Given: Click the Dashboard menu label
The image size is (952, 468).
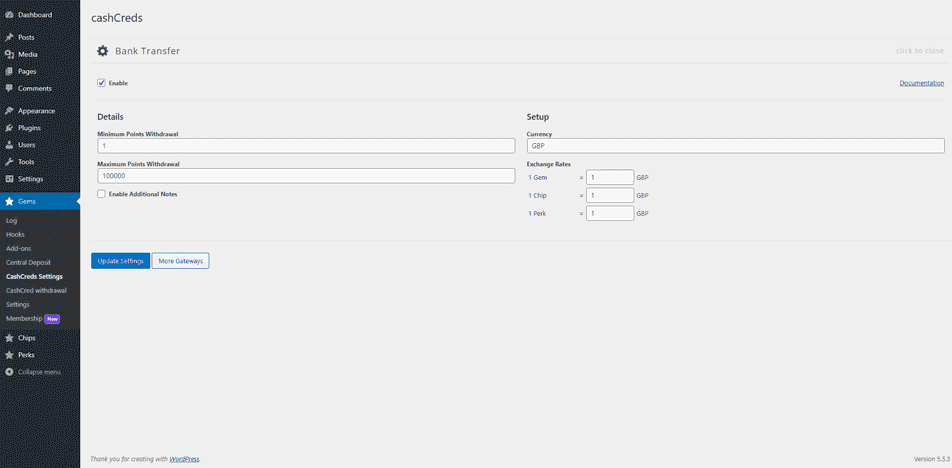Looking at the screenshot, I should coord(35,15).
